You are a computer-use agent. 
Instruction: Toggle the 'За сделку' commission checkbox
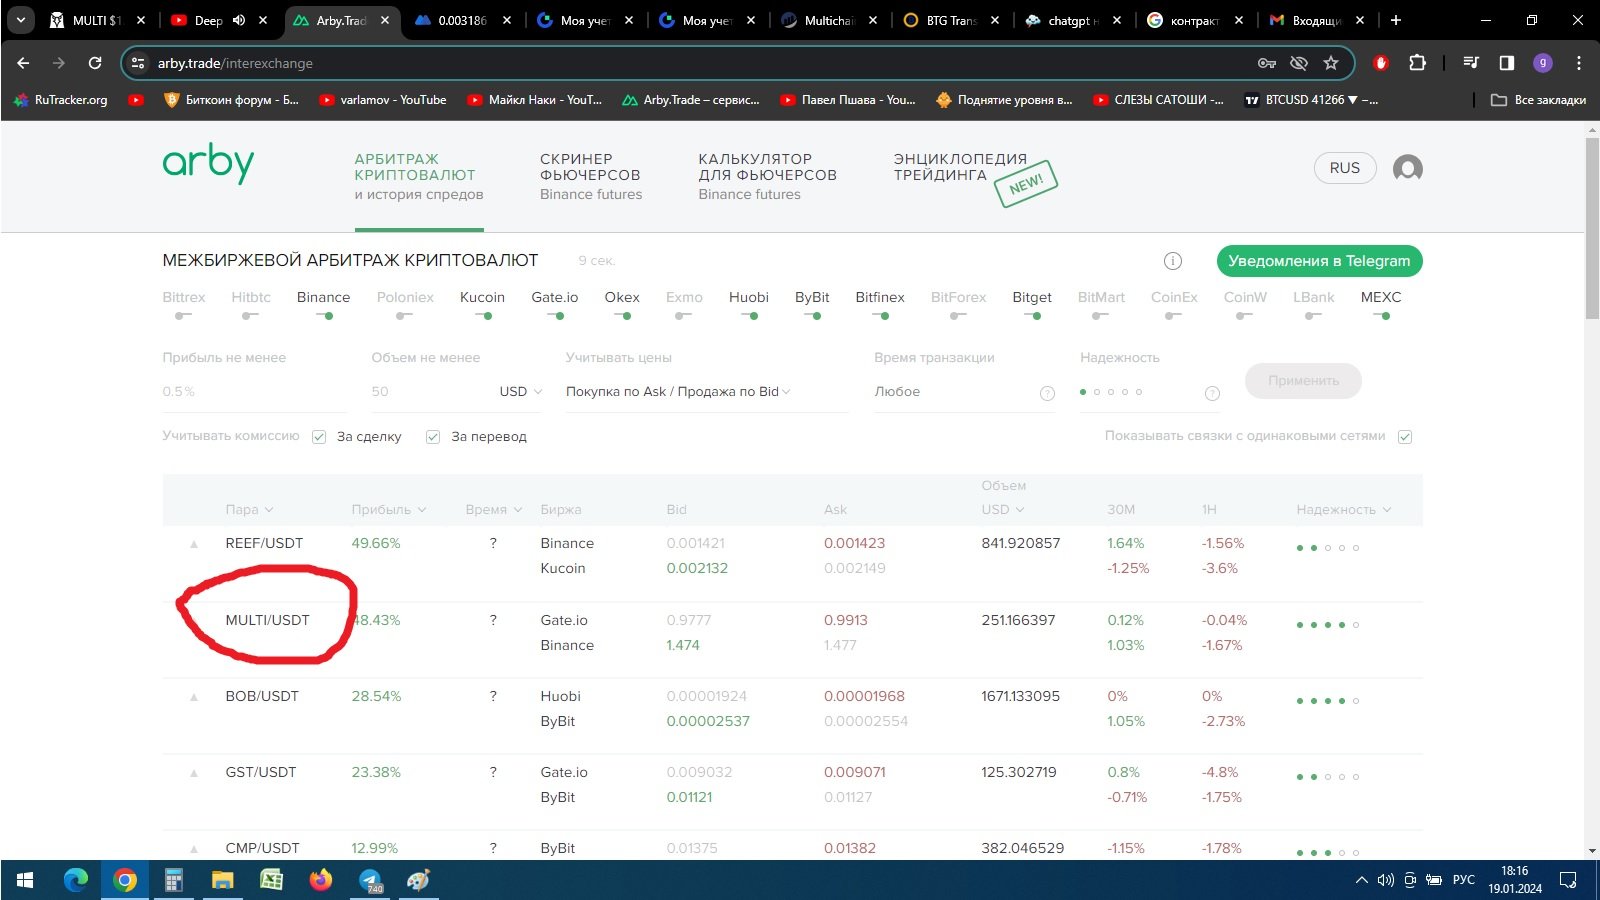coord(319,437)
